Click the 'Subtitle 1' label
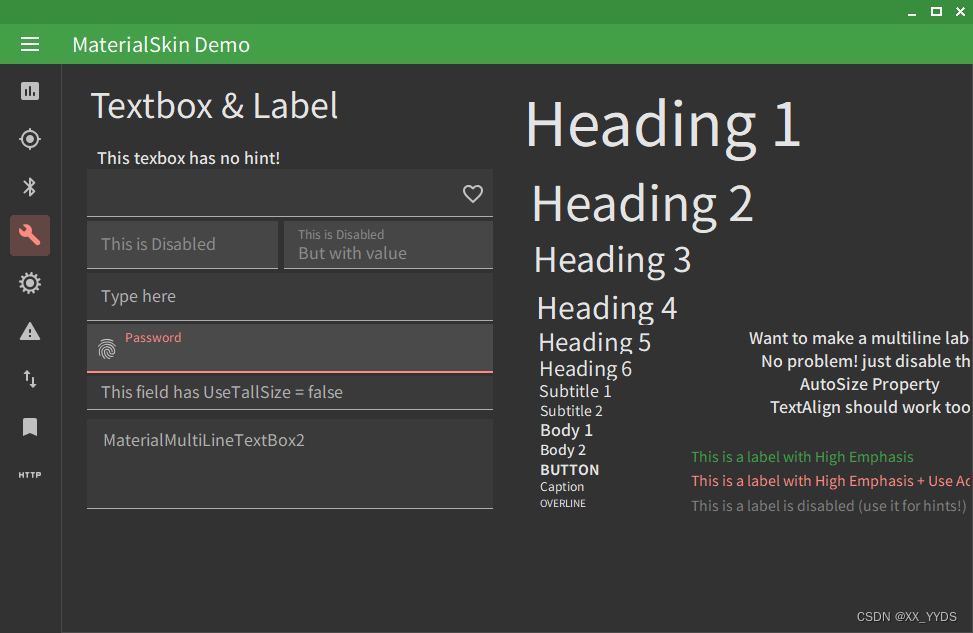The image size is (973, 633). point(575,392)
